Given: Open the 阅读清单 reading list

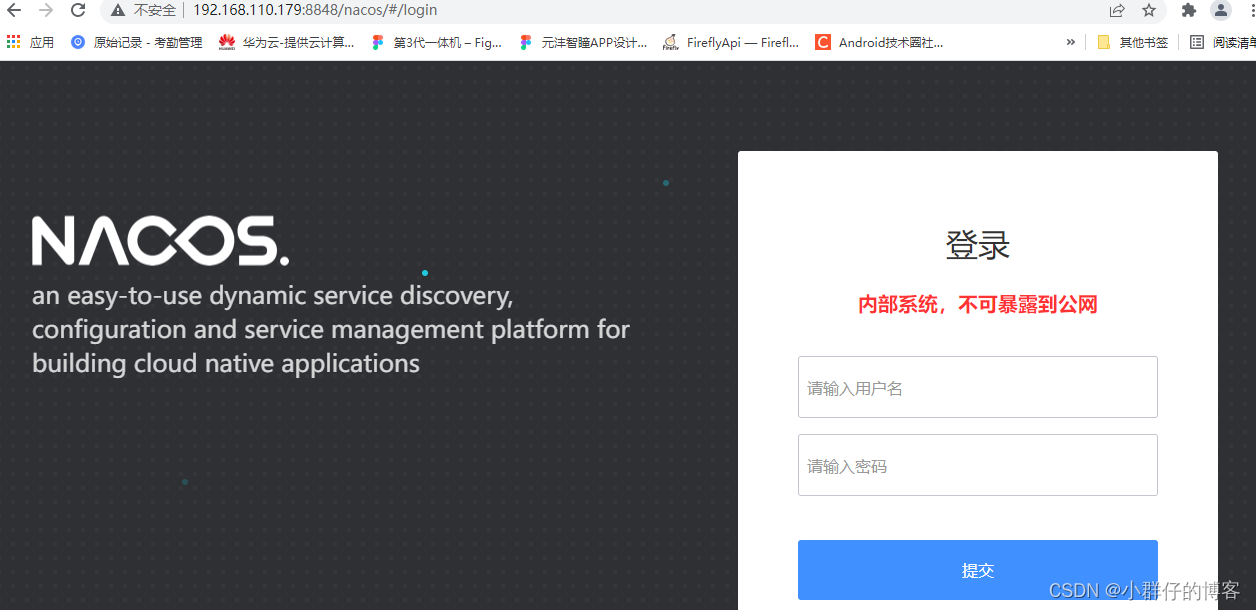Looking at the screenshot, I should (x=1222, y=42).
